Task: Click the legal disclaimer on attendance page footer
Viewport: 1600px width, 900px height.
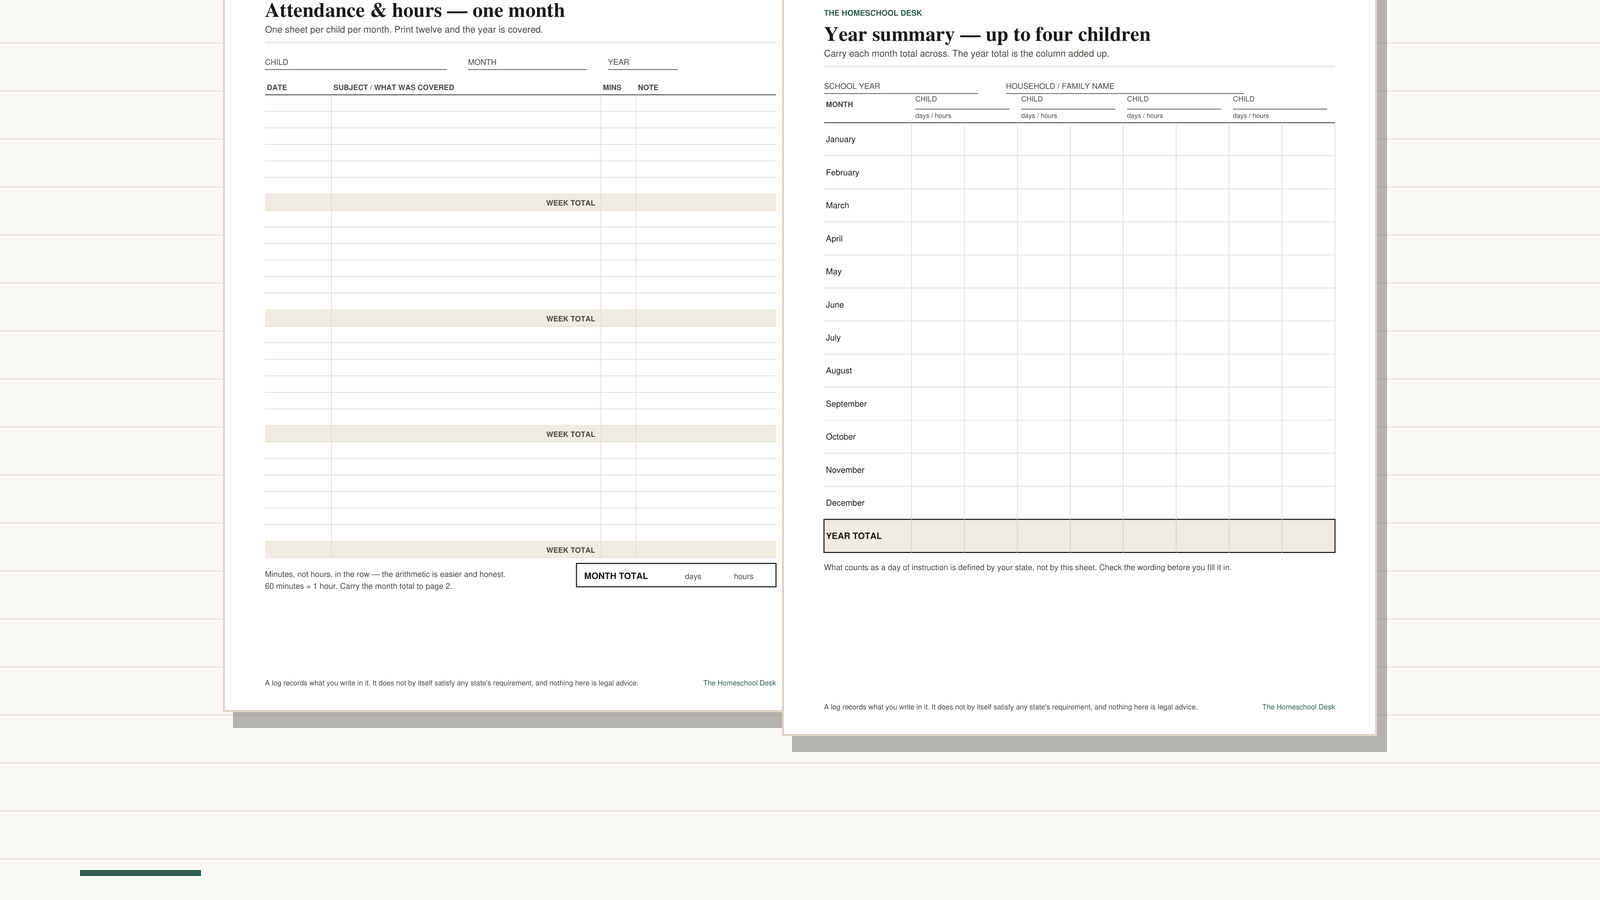Action: click(x=451, y=684)
